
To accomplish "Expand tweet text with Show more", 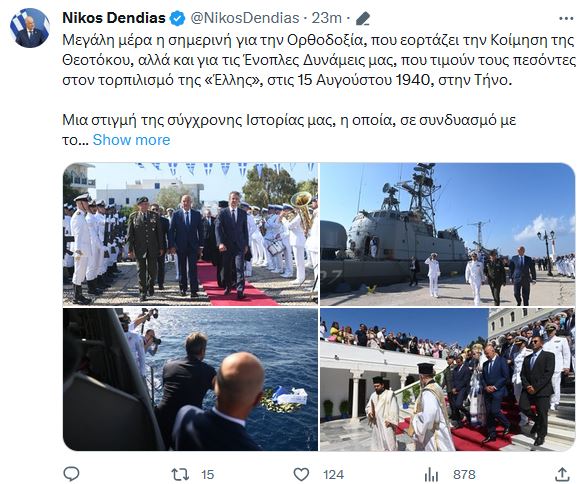I will coord(131,140).
